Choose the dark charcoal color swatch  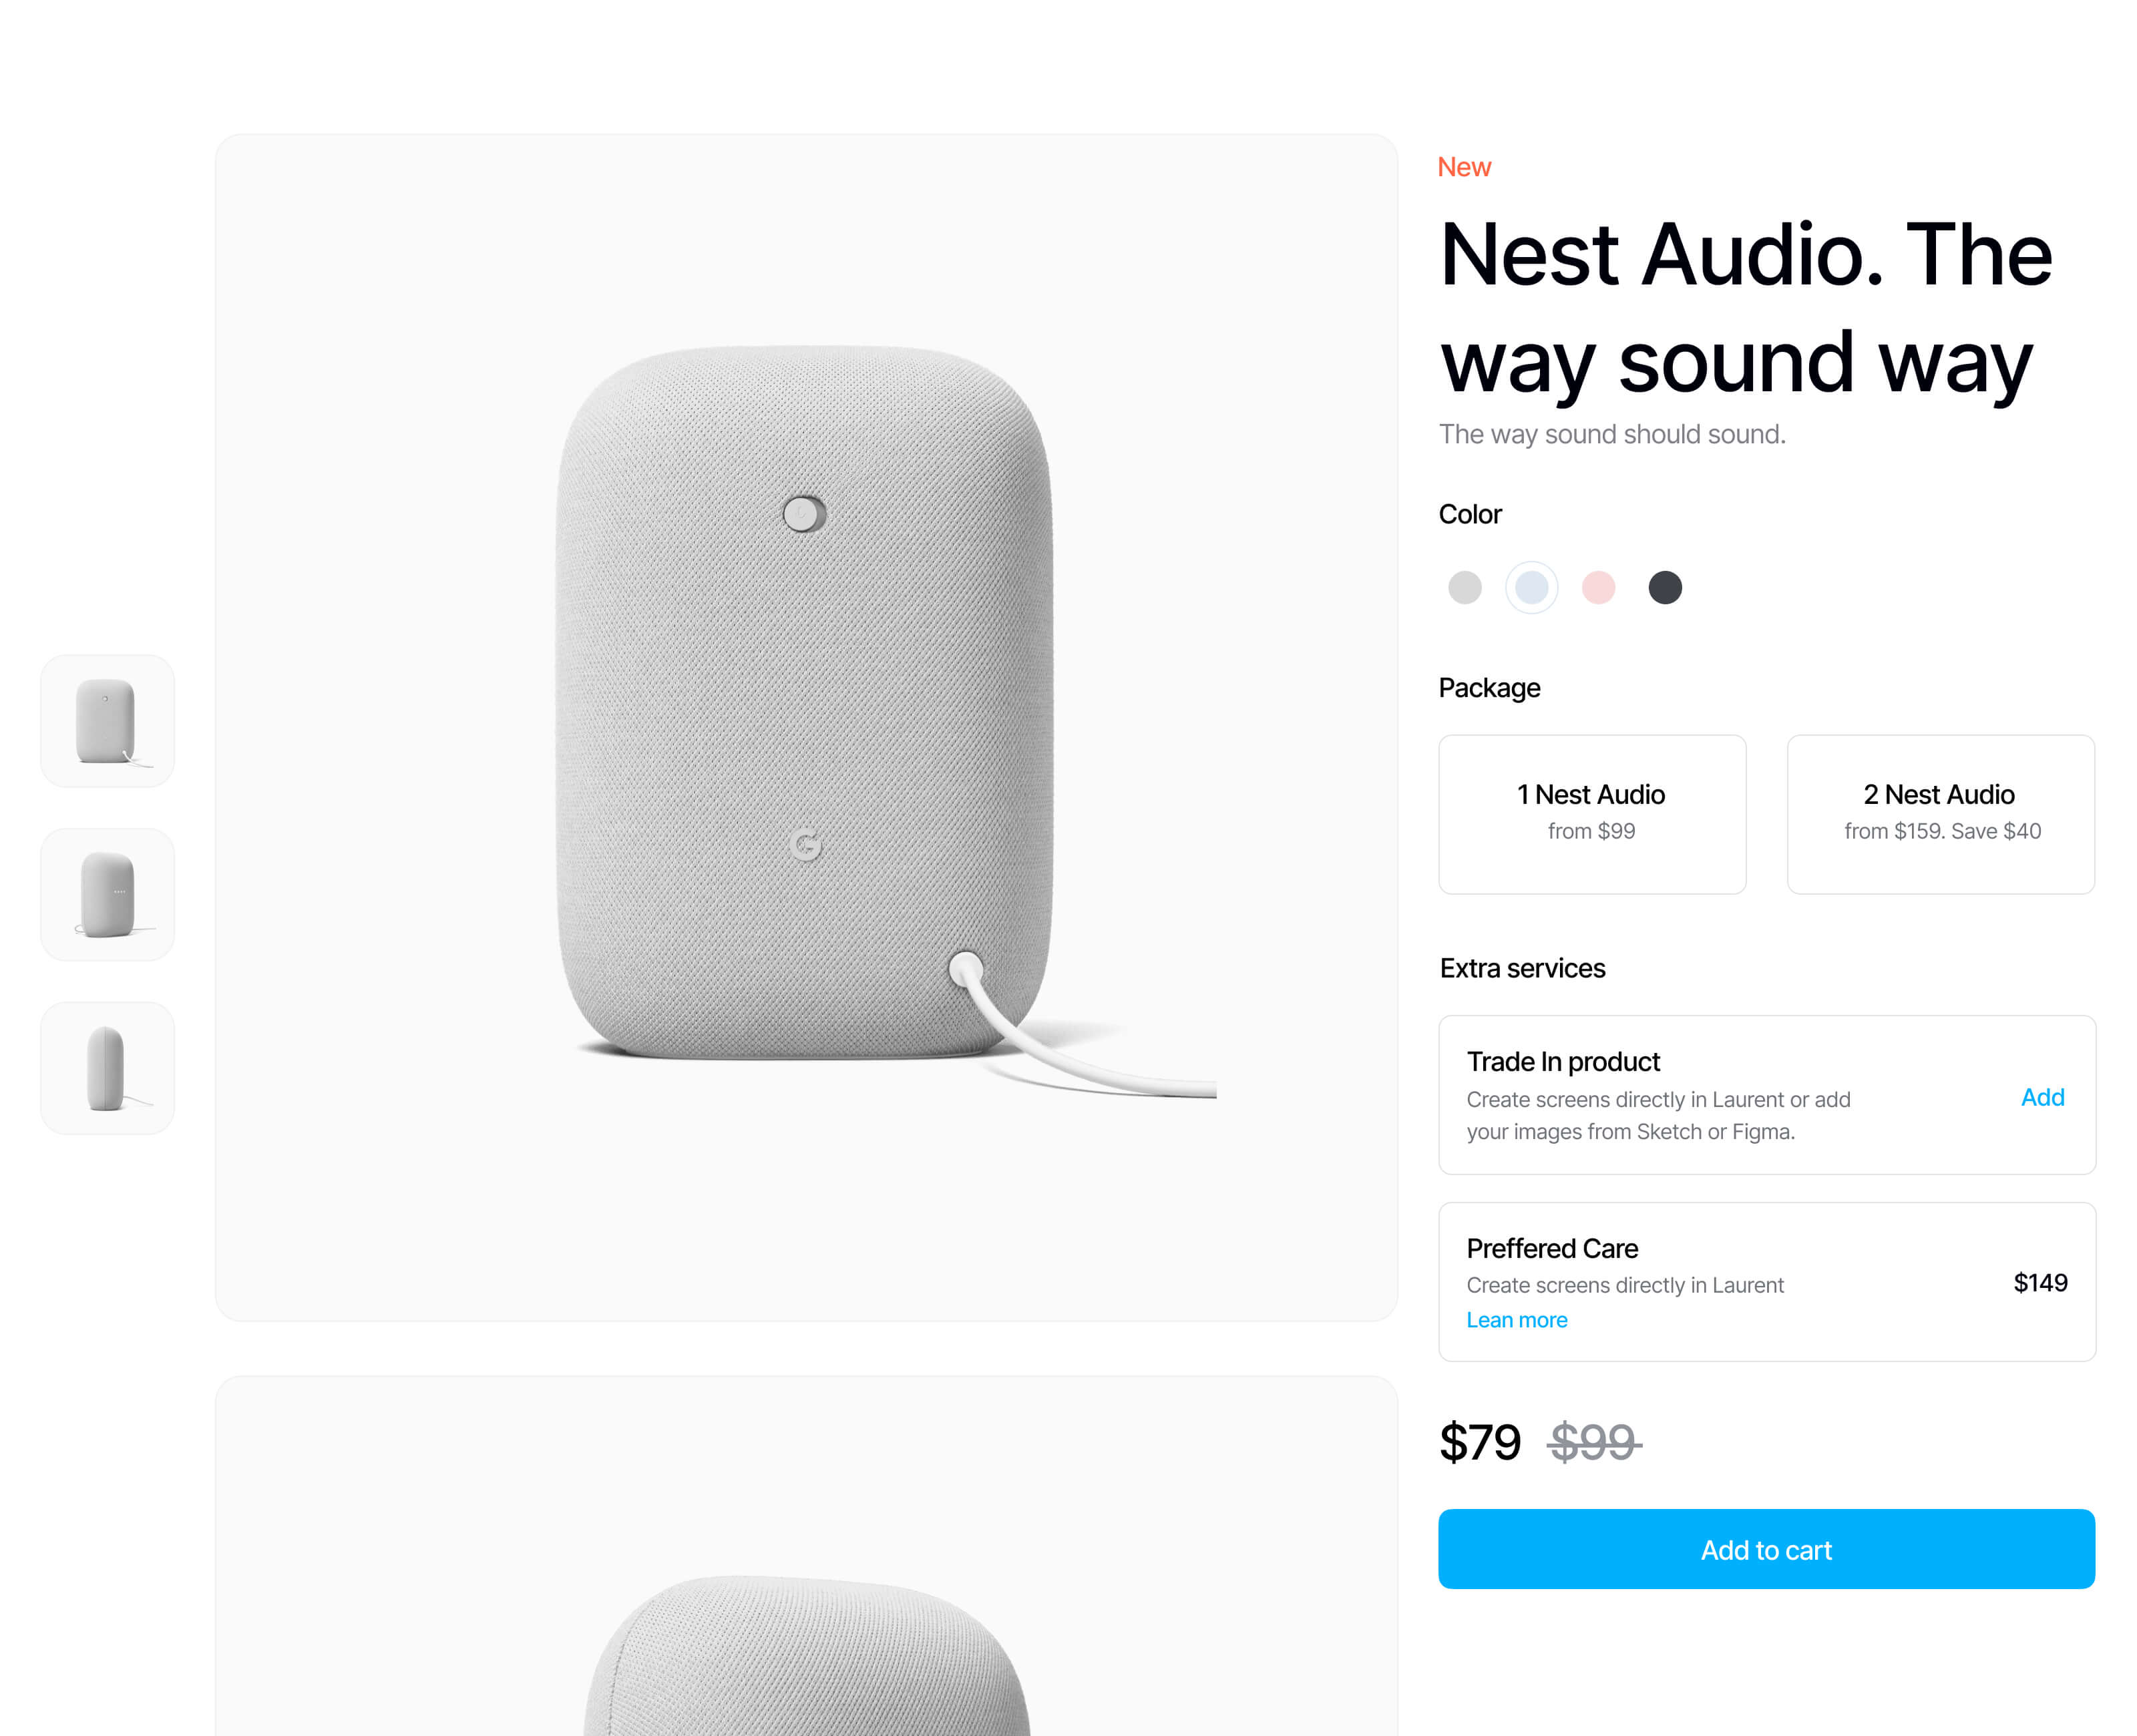(x=1665, y=587)
